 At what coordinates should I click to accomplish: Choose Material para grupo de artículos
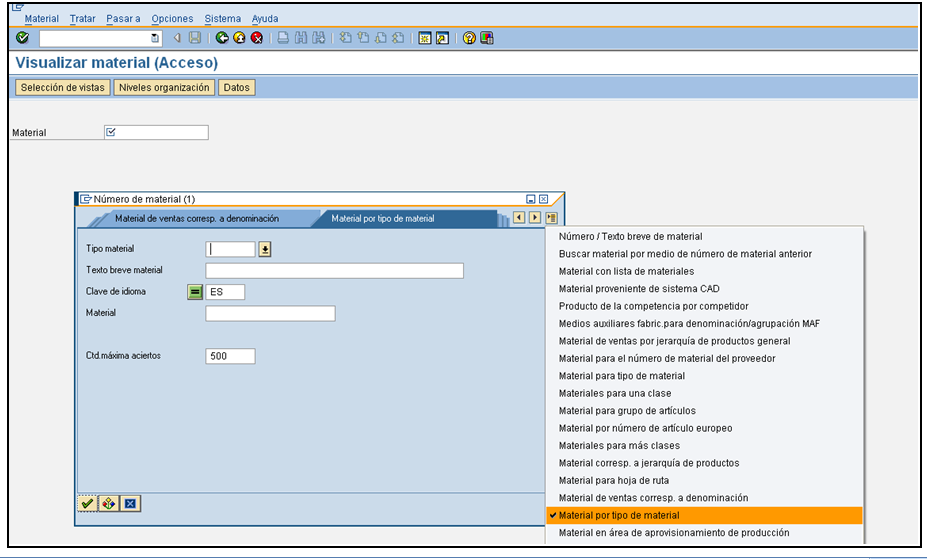coord(704,411)
